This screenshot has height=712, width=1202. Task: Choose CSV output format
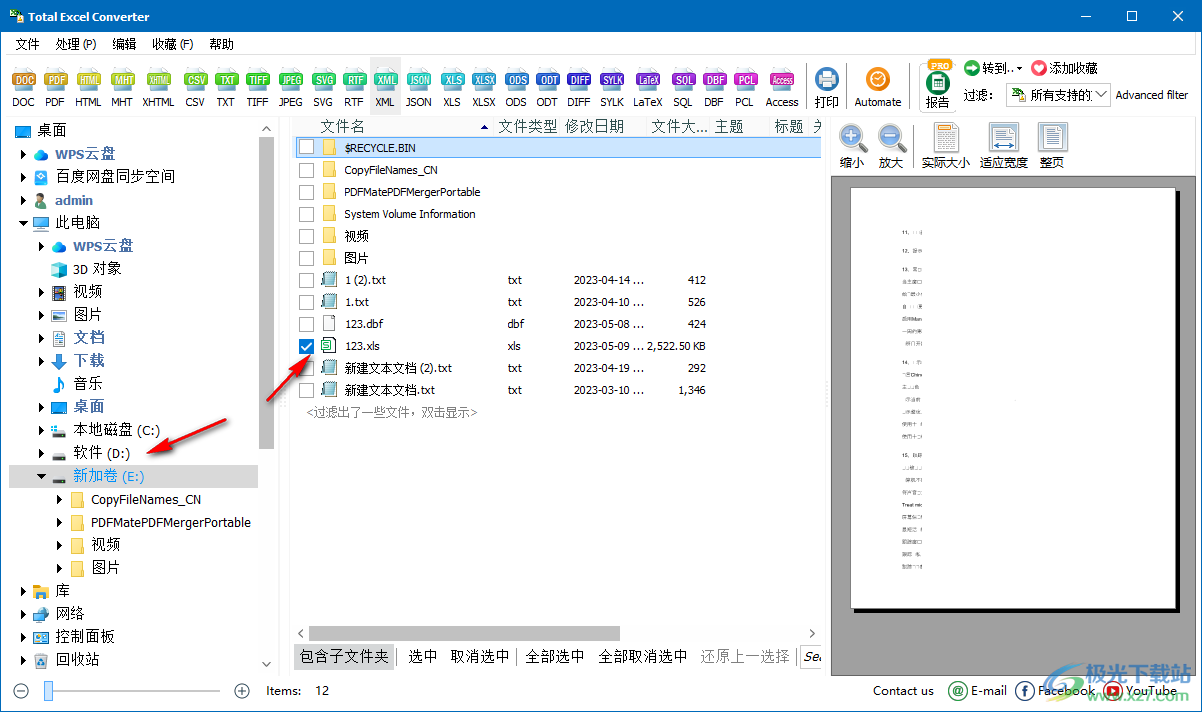pos(195,89)
